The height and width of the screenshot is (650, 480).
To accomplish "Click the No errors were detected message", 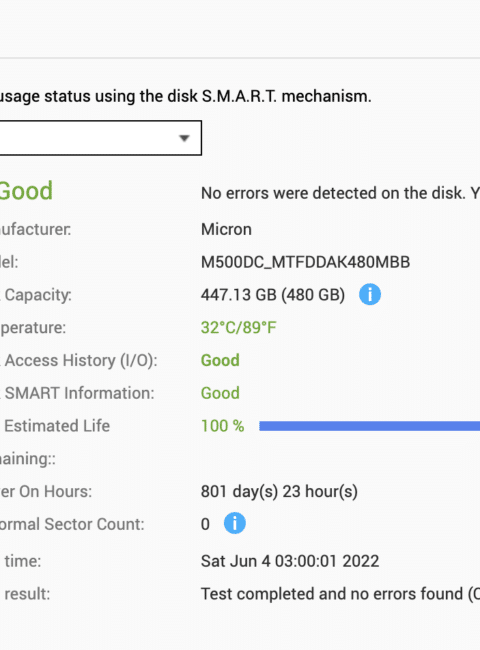I will click(x=340, y=193).
